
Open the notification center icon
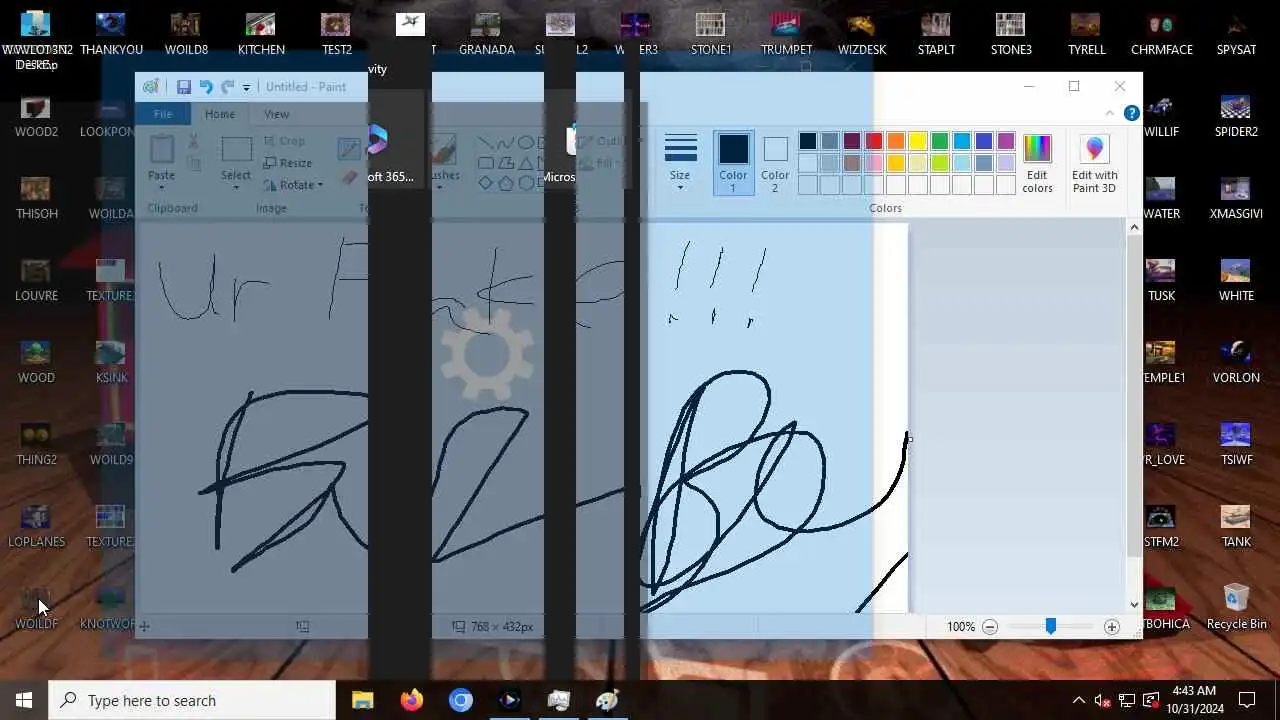point(1247,700)
